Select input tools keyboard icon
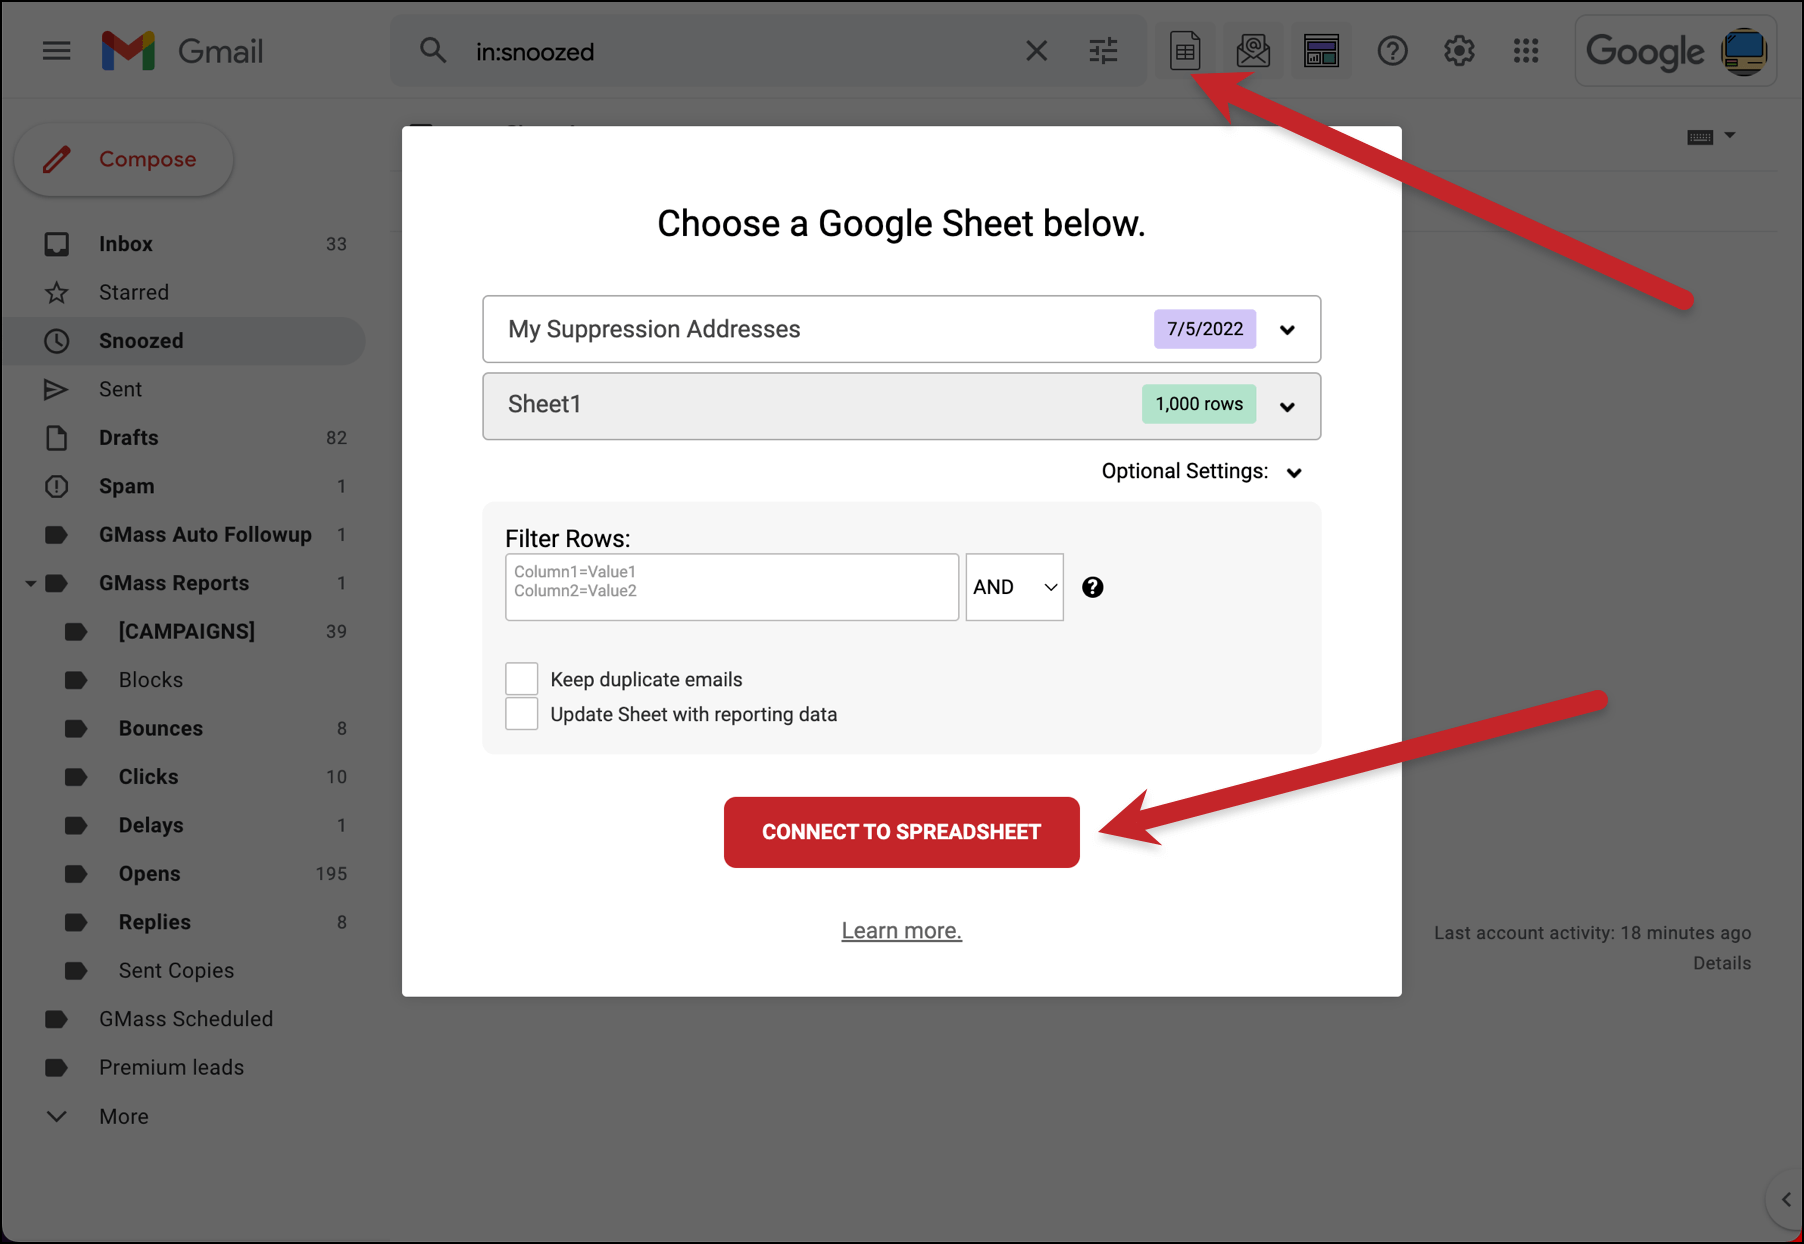Screen dimensions: 1804x1244 (1700, 137)
